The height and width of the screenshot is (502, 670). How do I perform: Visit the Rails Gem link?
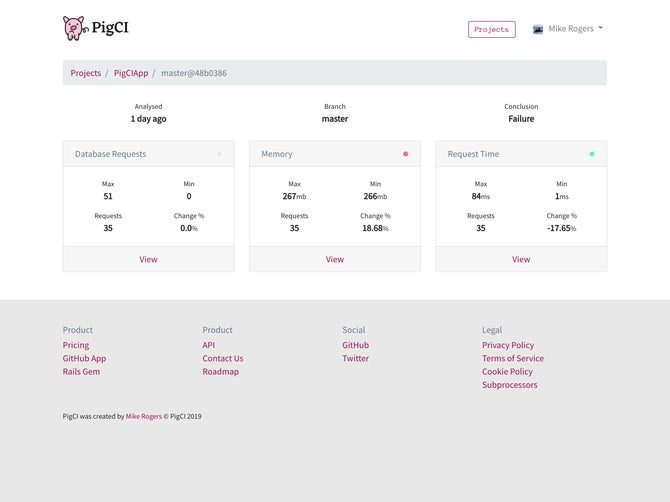click(81, 372)
